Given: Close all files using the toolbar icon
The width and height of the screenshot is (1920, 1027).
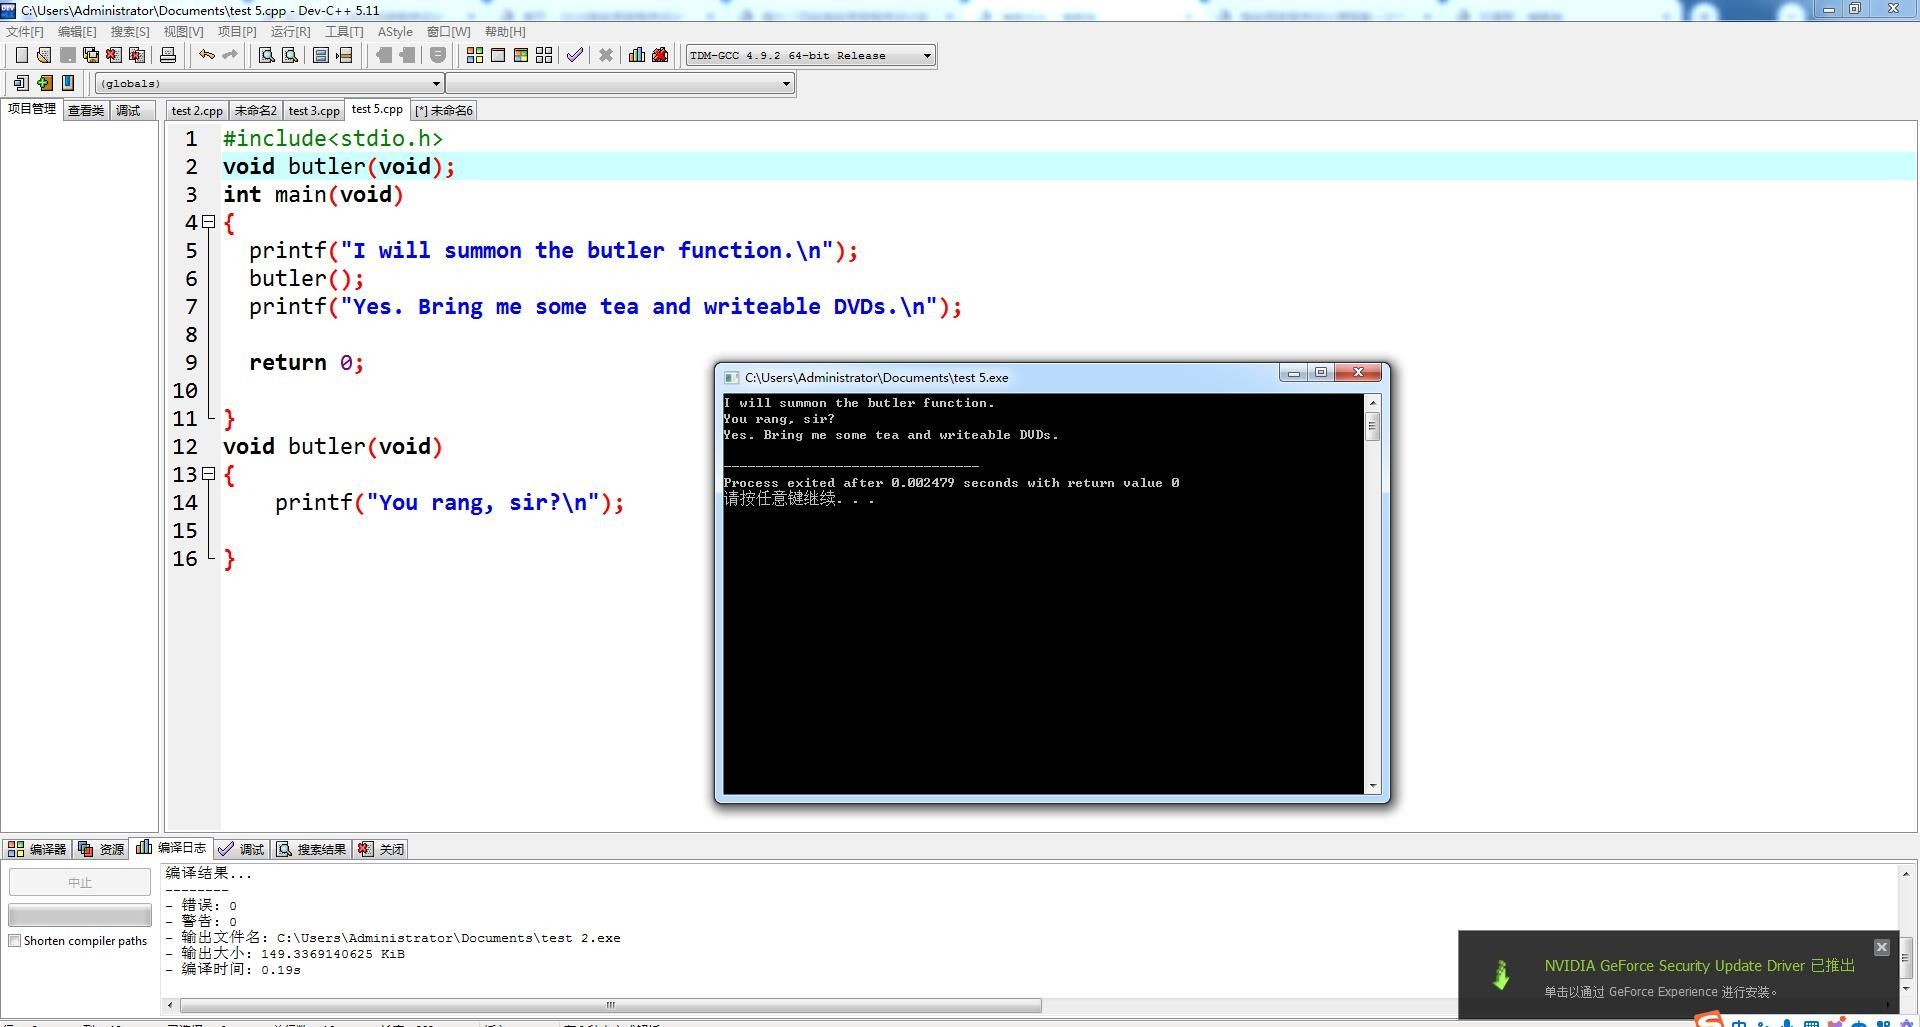Looking at the screenshot, I should click(x=136, y=55).
